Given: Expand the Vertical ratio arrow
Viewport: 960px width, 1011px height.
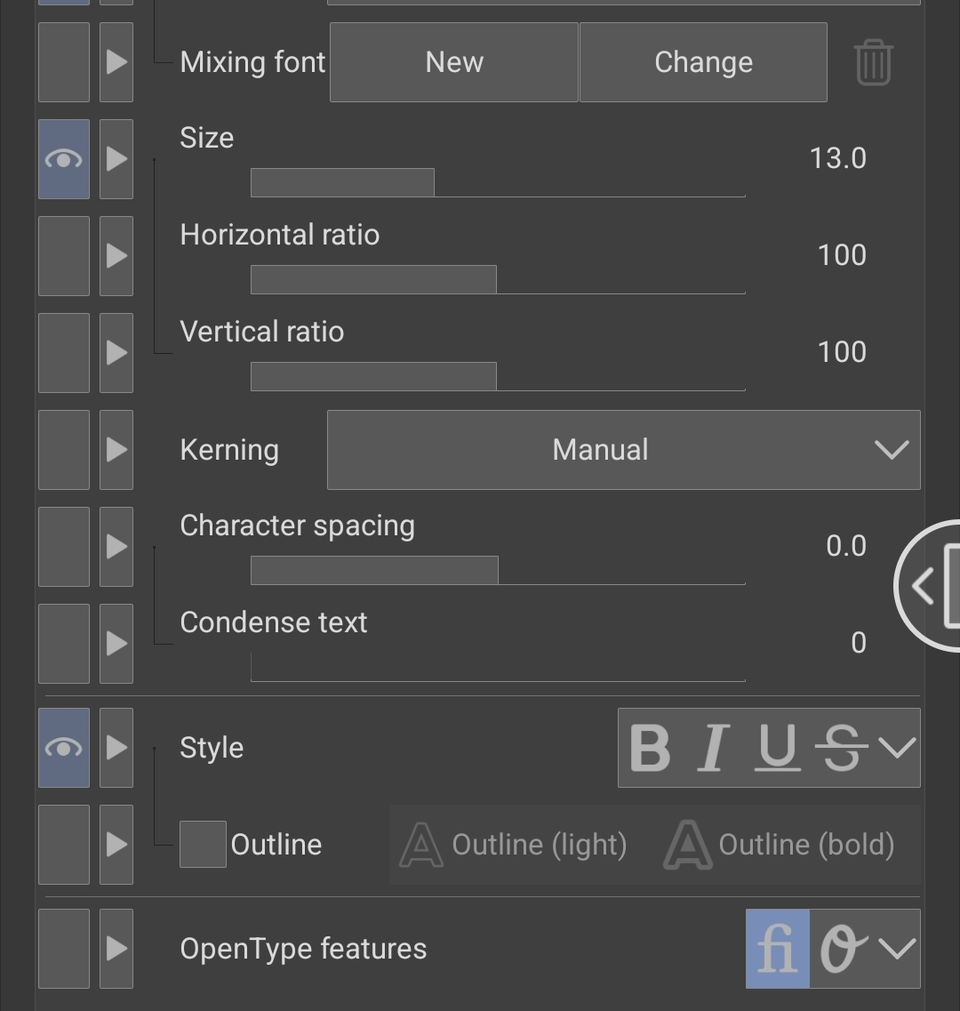Looking at the screenshot, I should point(117,353).
